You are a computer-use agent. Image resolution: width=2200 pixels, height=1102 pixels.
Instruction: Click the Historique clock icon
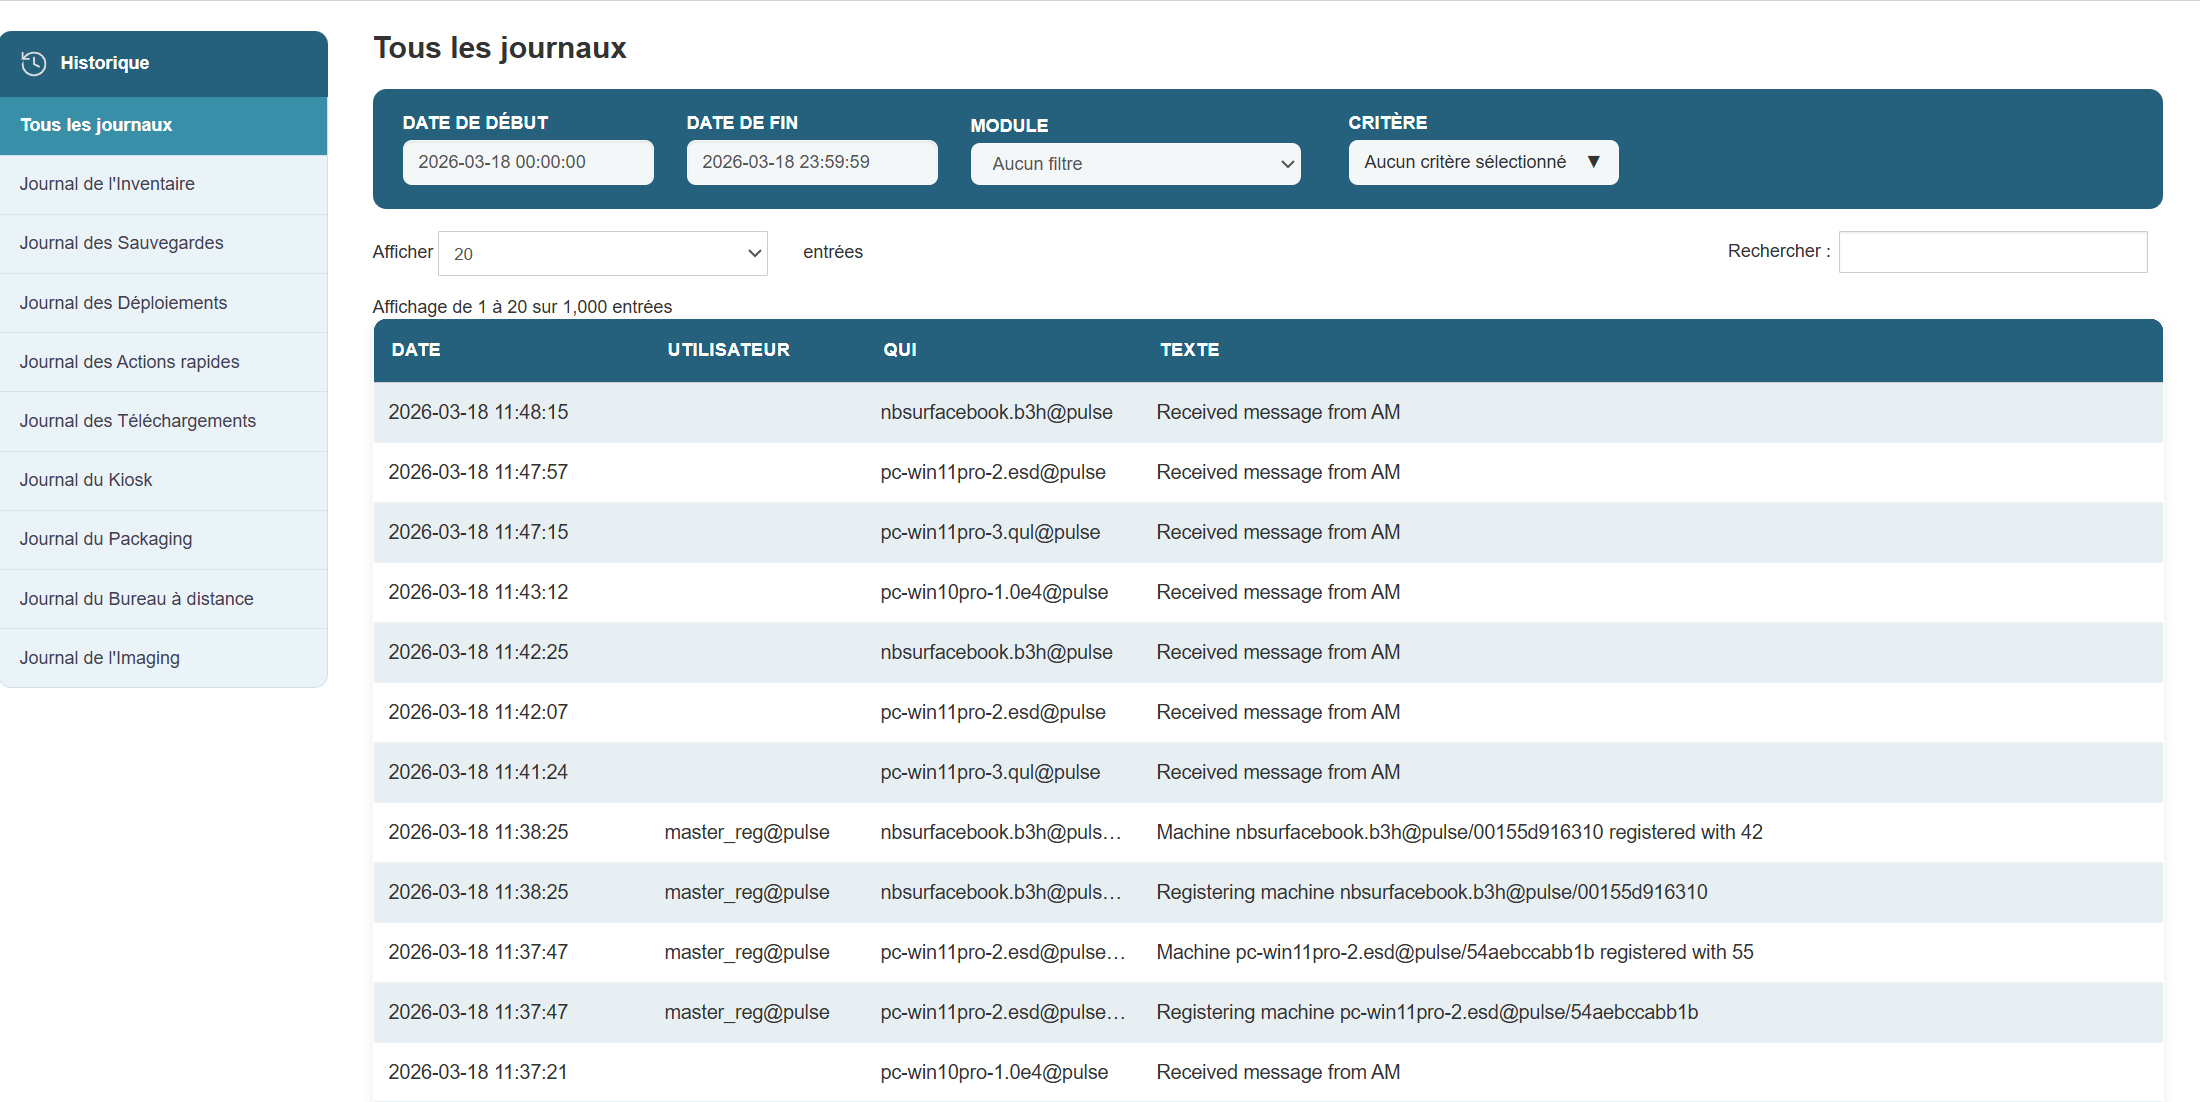click(x=34, y=63)
